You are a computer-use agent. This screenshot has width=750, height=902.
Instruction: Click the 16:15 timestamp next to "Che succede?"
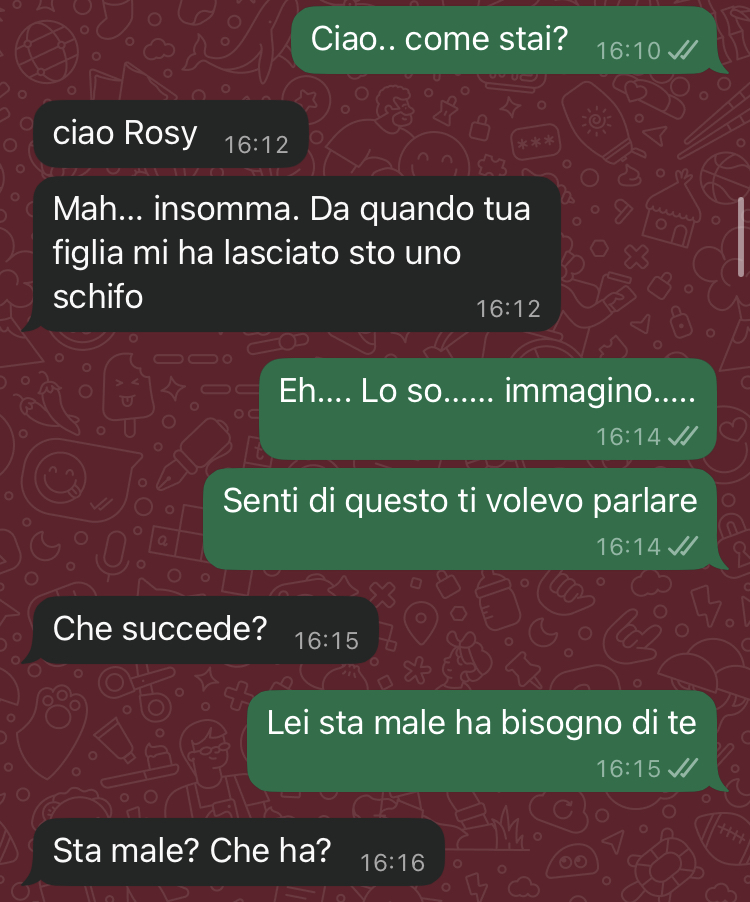coord(327,641)
